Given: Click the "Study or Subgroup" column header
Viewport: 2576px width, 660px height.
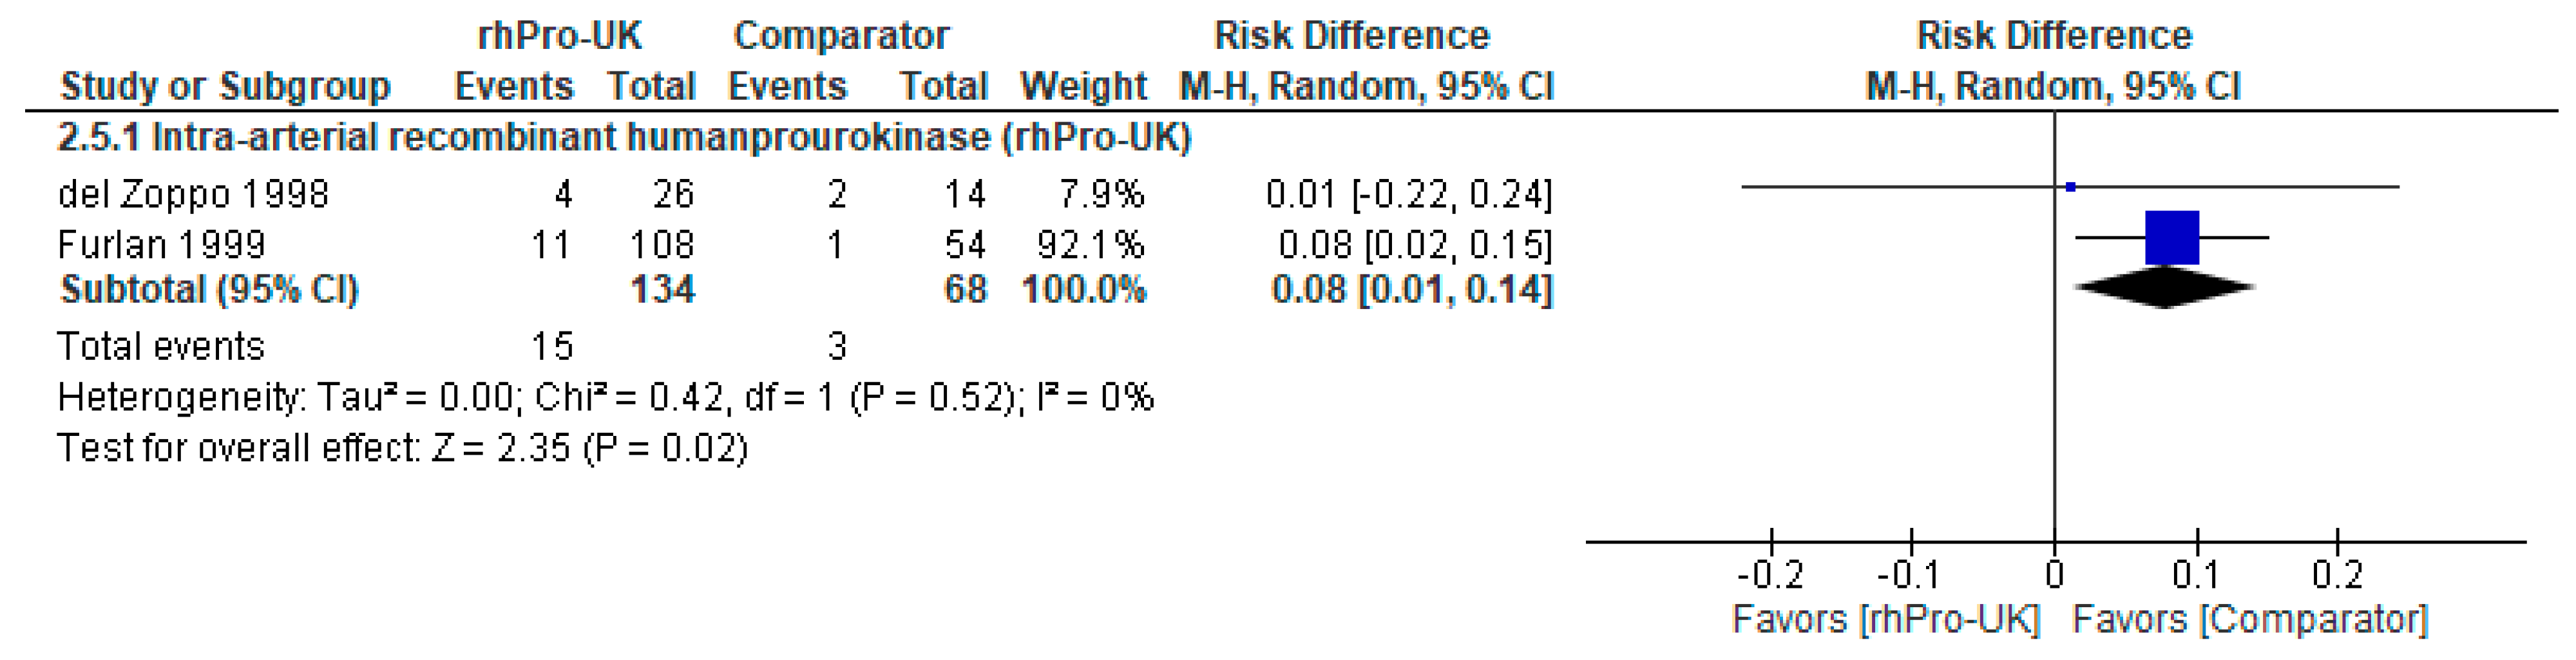Looking at the screenshot, I should click(x=225, y=86).
